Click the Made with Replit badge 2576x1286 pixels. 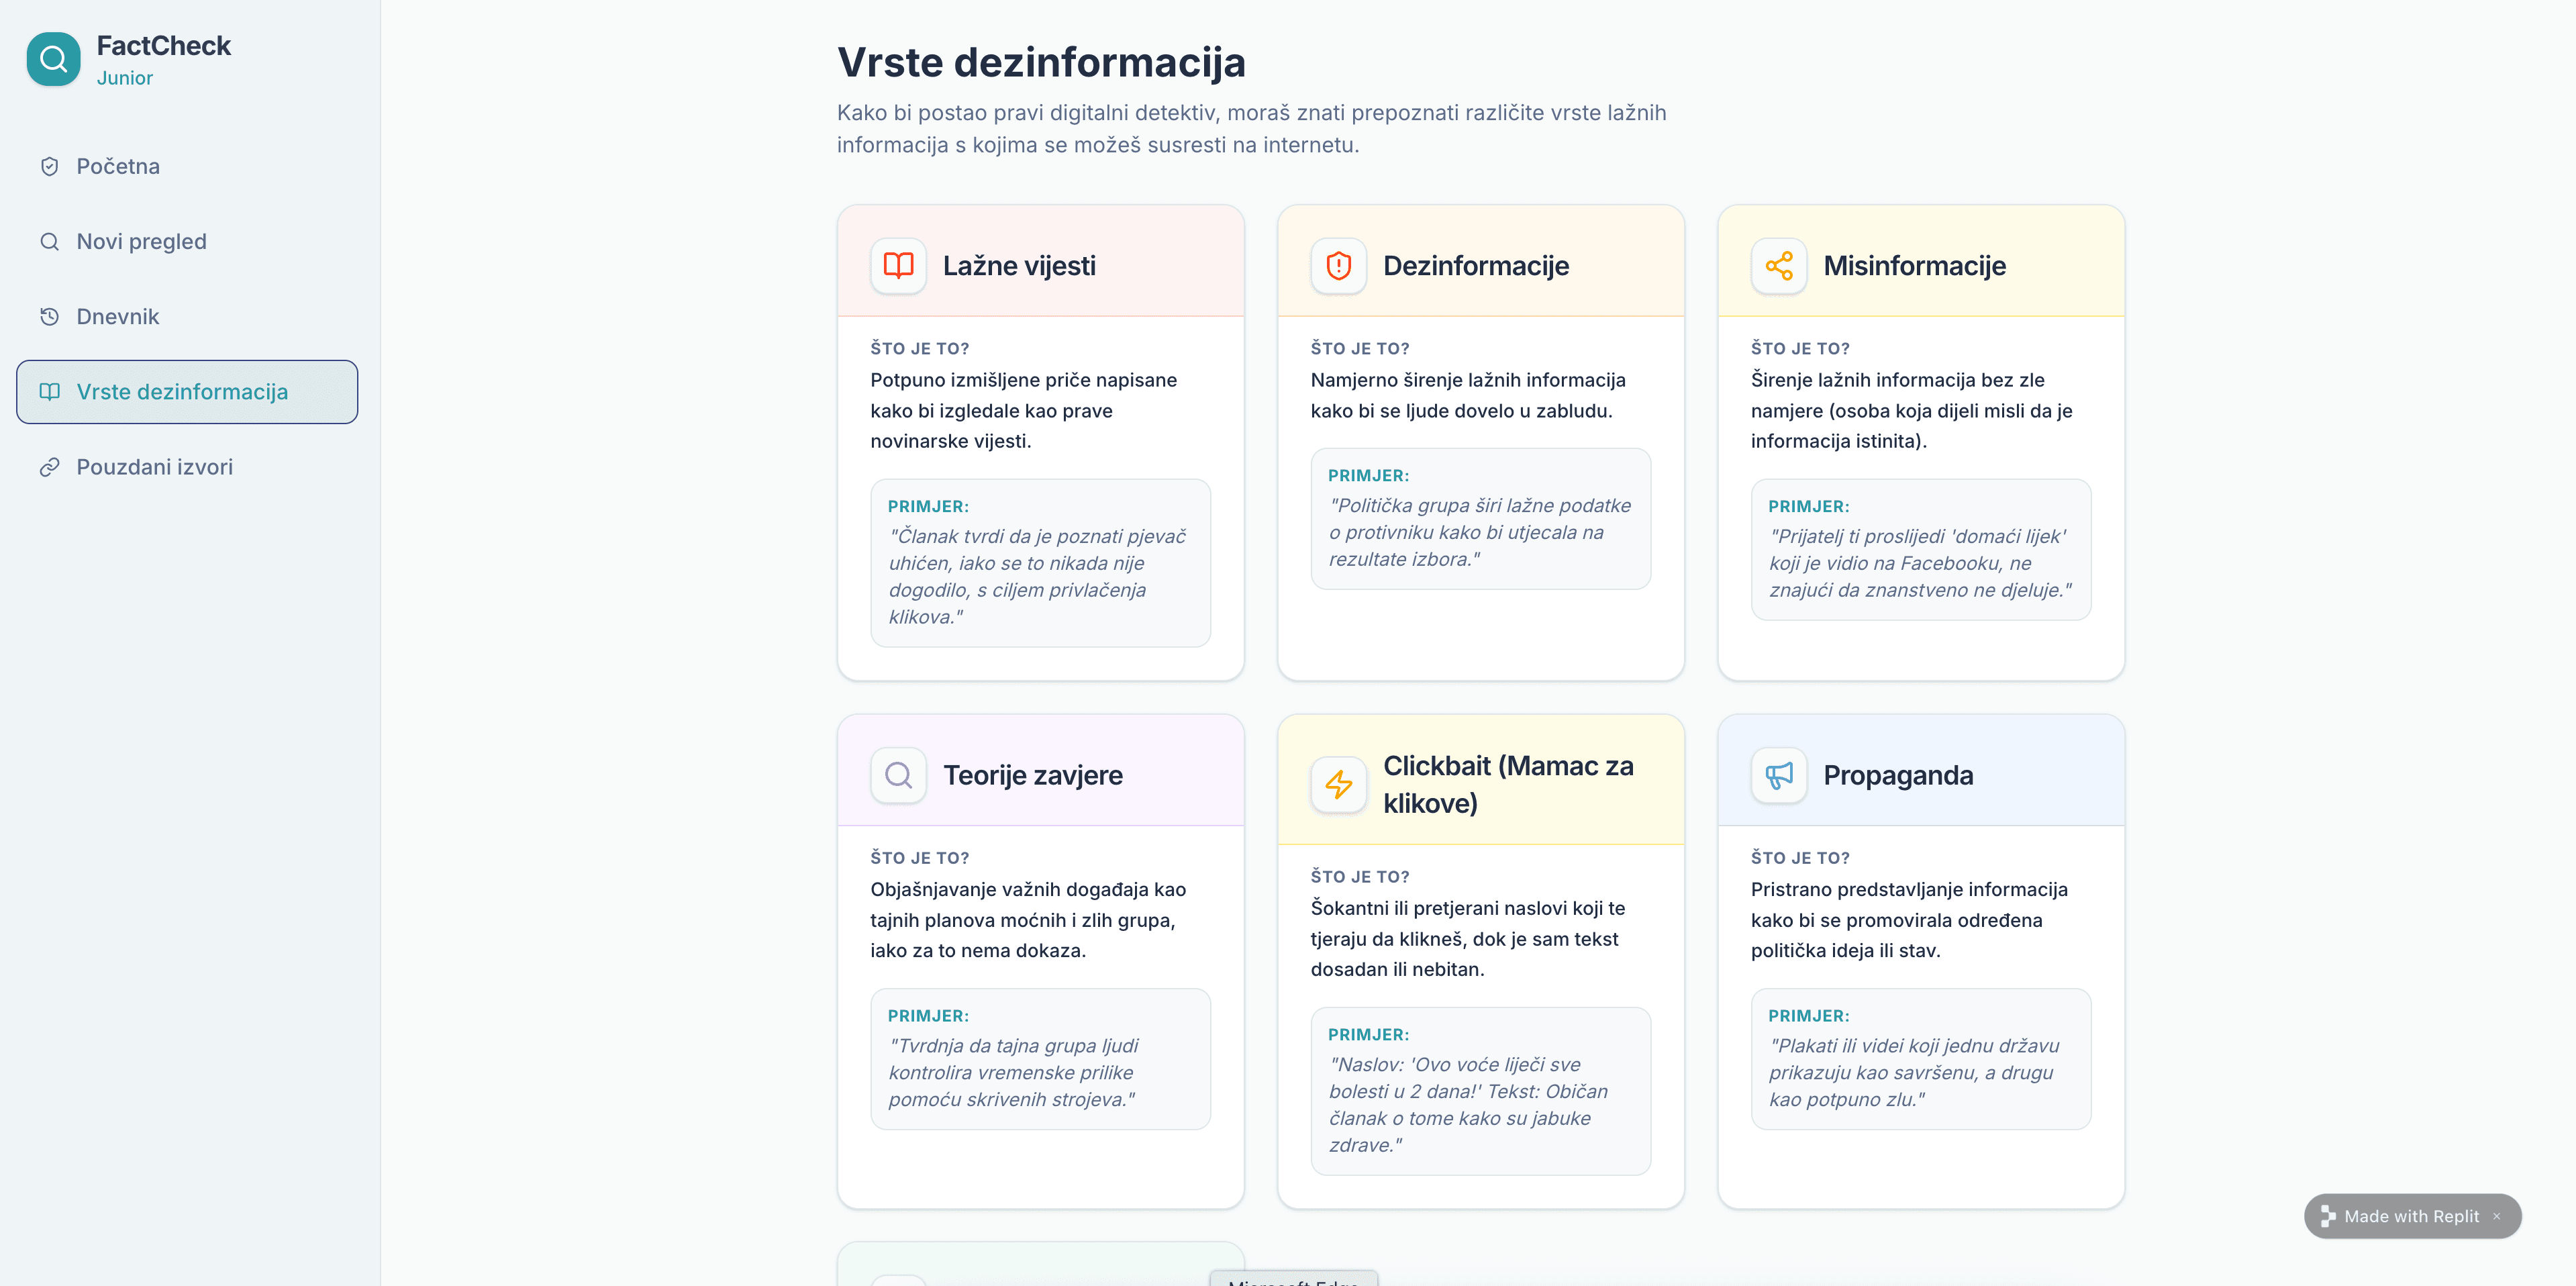click(x=2411, y=1216)
